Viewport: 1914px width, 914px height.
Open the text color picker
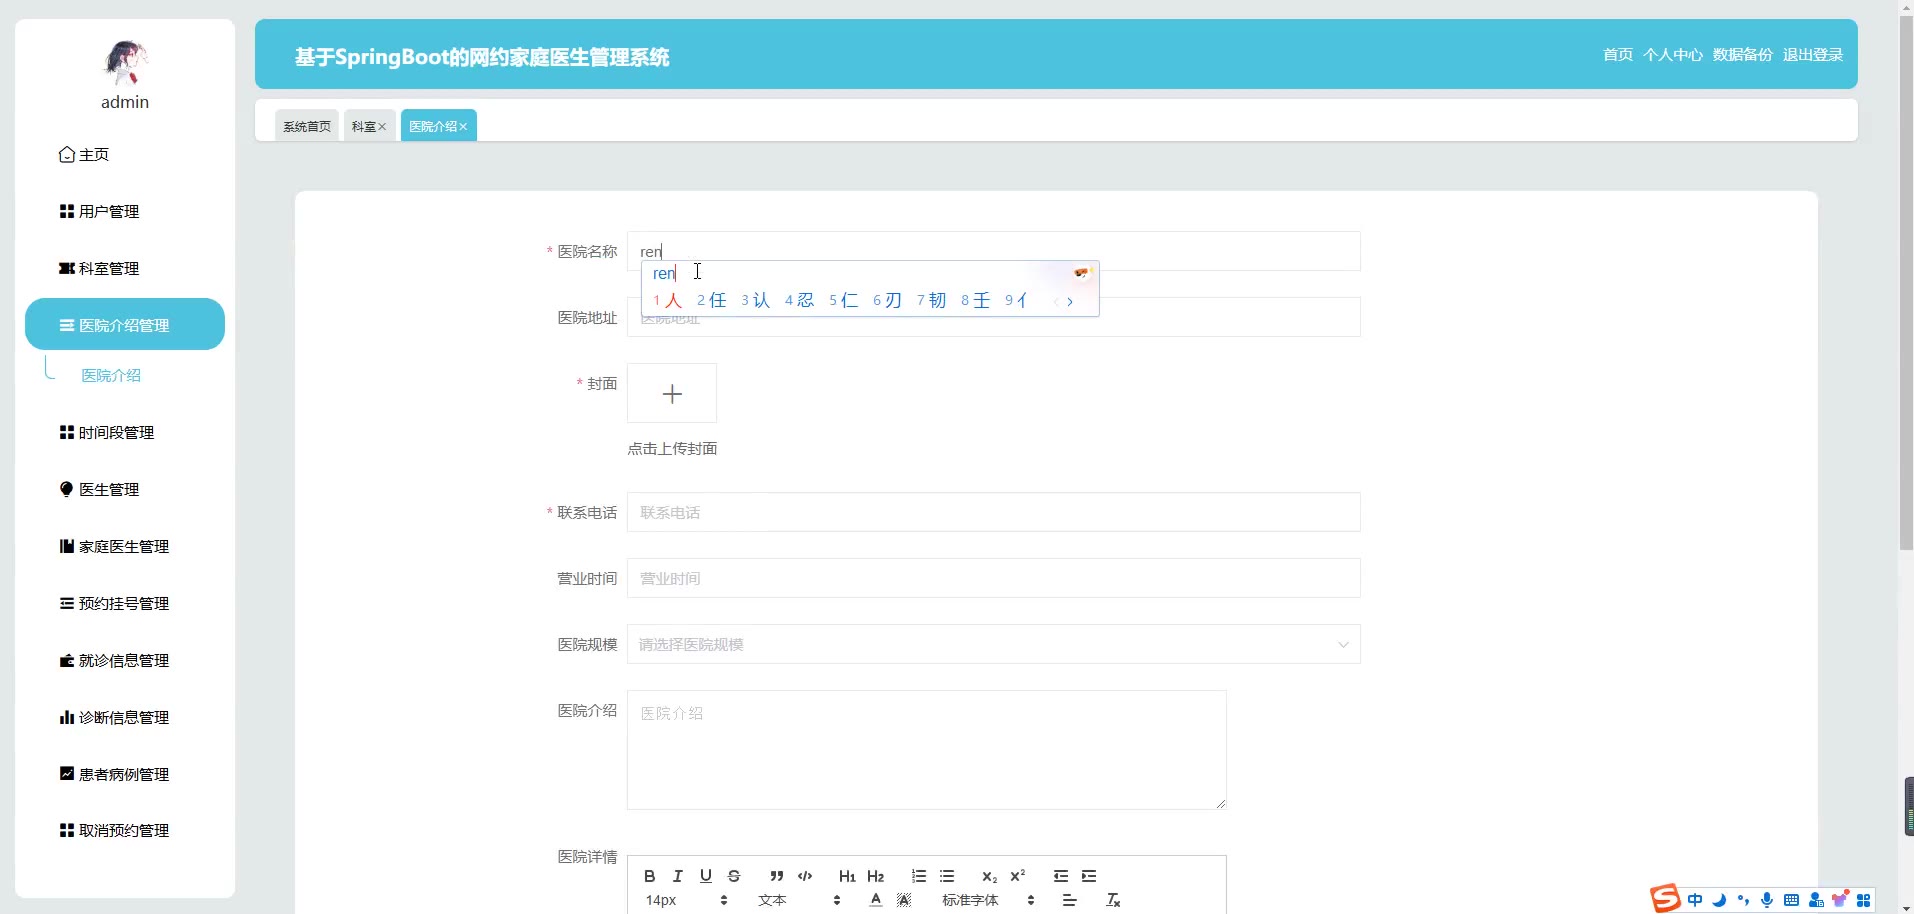click(876, 900)
